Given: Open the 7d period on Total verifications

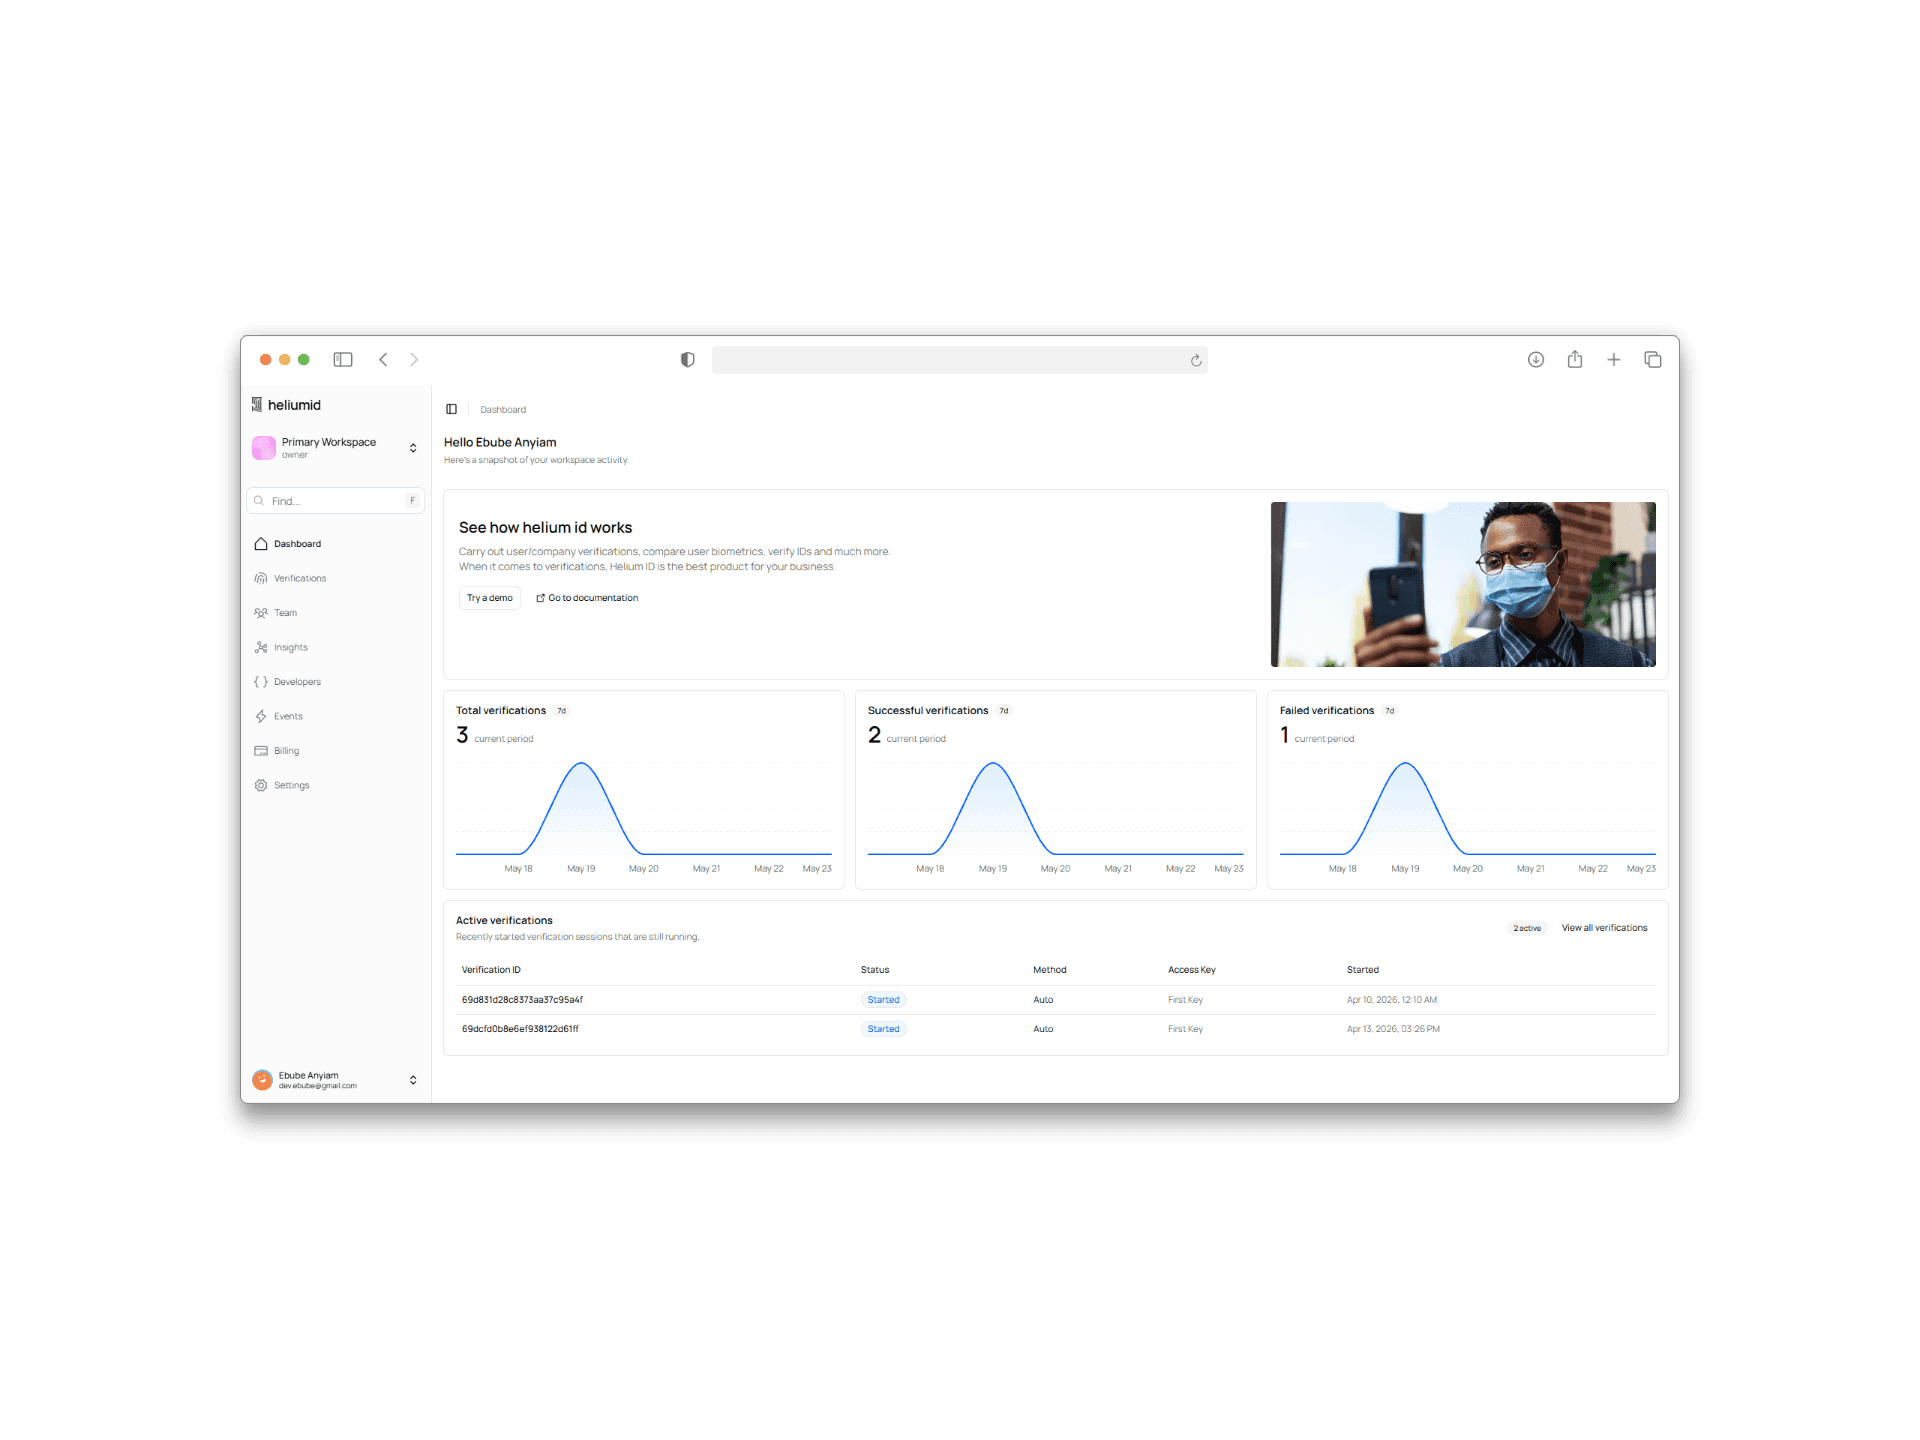Looking at the screenshot, I should click(x=562, y=711).
